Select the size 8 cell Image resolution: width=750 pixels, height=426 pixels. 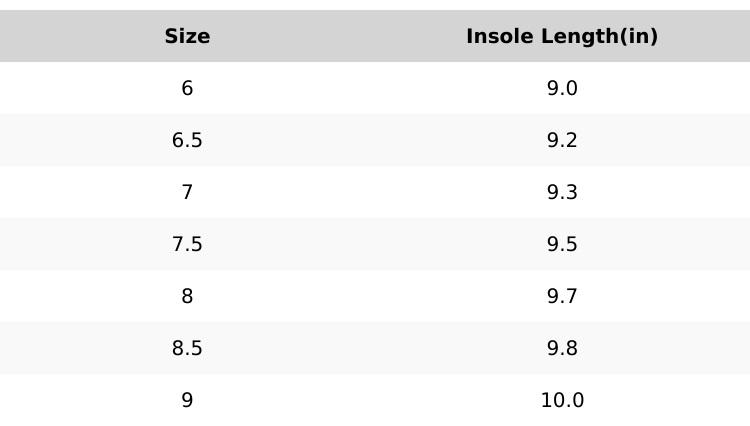coord(187,297)
